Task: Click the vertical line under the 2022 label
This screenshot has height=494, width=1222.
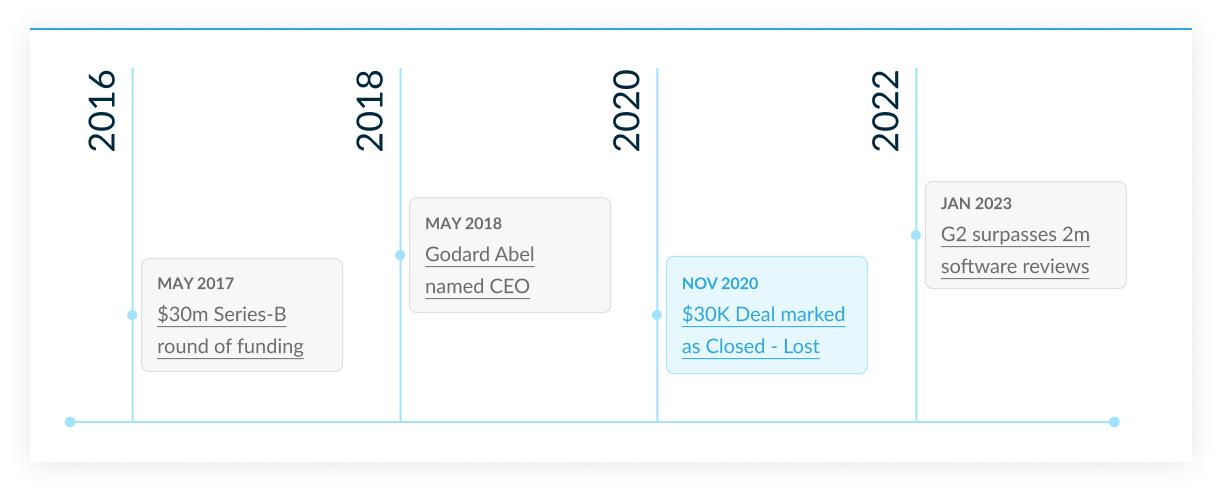Action: point(916,340)
